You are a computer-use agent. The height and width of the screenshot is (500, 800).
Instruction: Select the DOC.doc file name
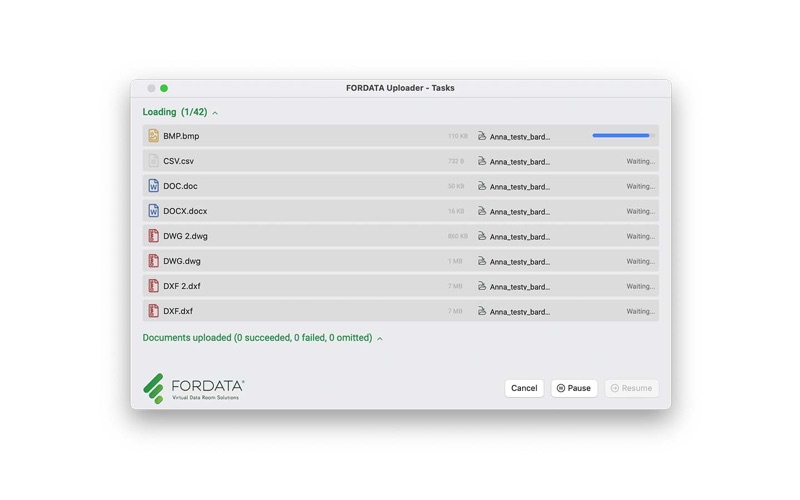tap(180, 186)
